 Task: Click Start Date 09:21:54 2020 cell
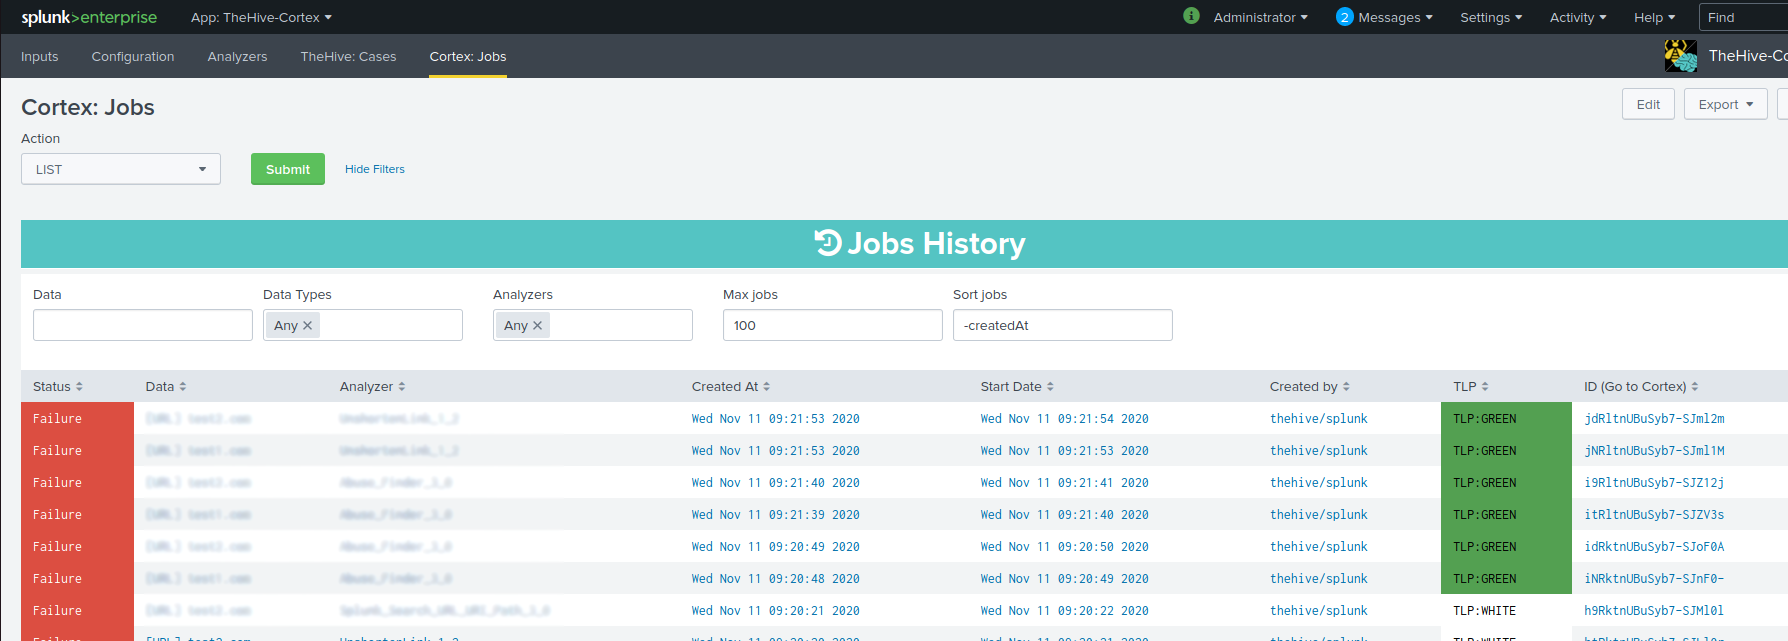tap(1064, 418)
